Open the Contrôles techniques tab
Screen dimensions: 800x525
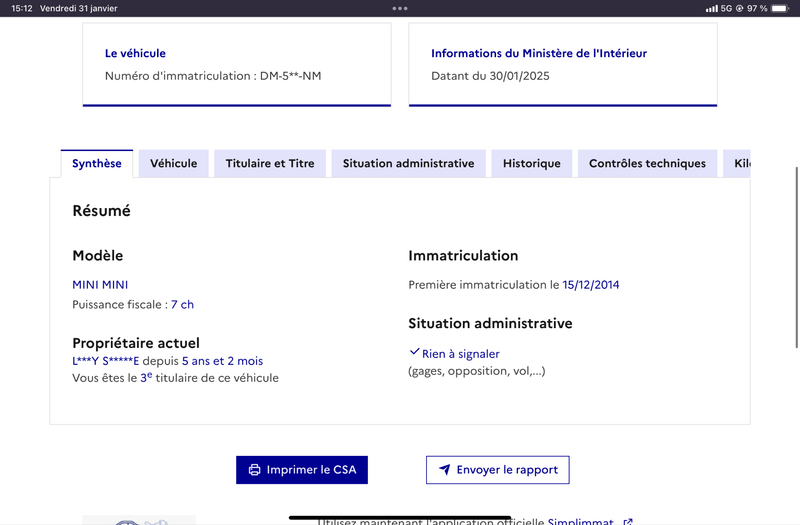647,163
